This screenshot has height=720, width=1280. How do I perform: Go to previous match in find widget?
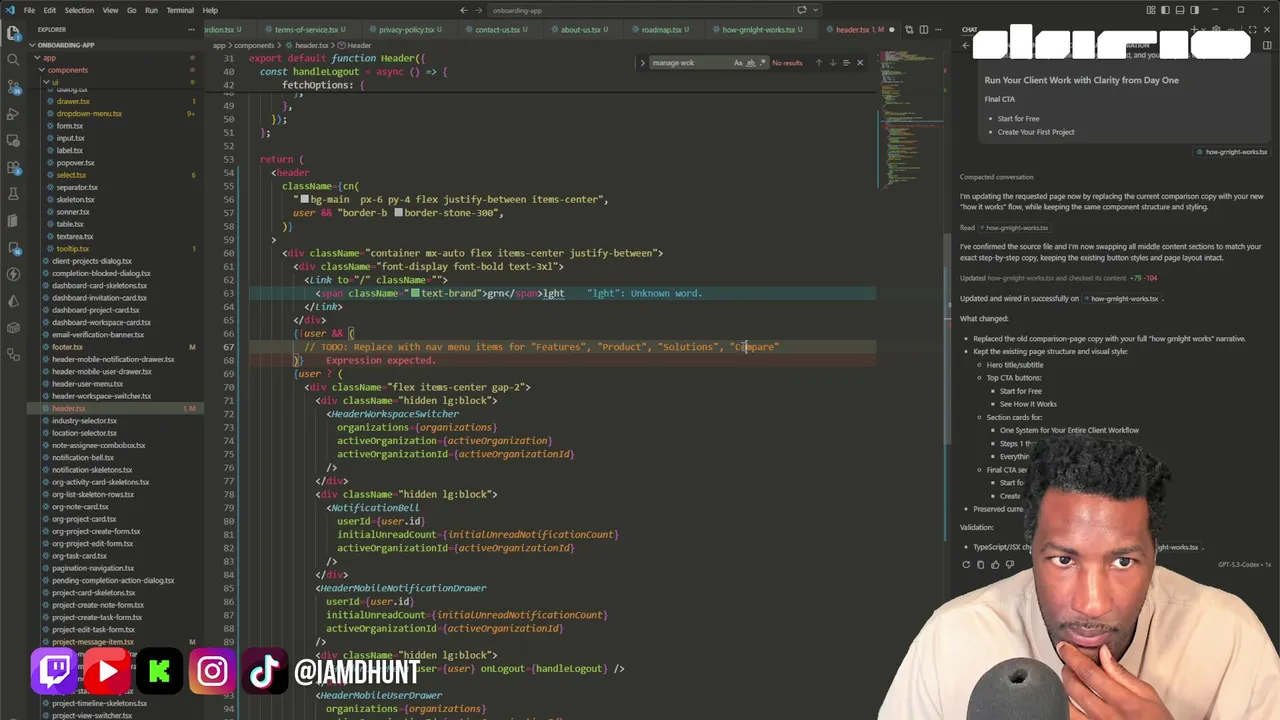[818, 62]
